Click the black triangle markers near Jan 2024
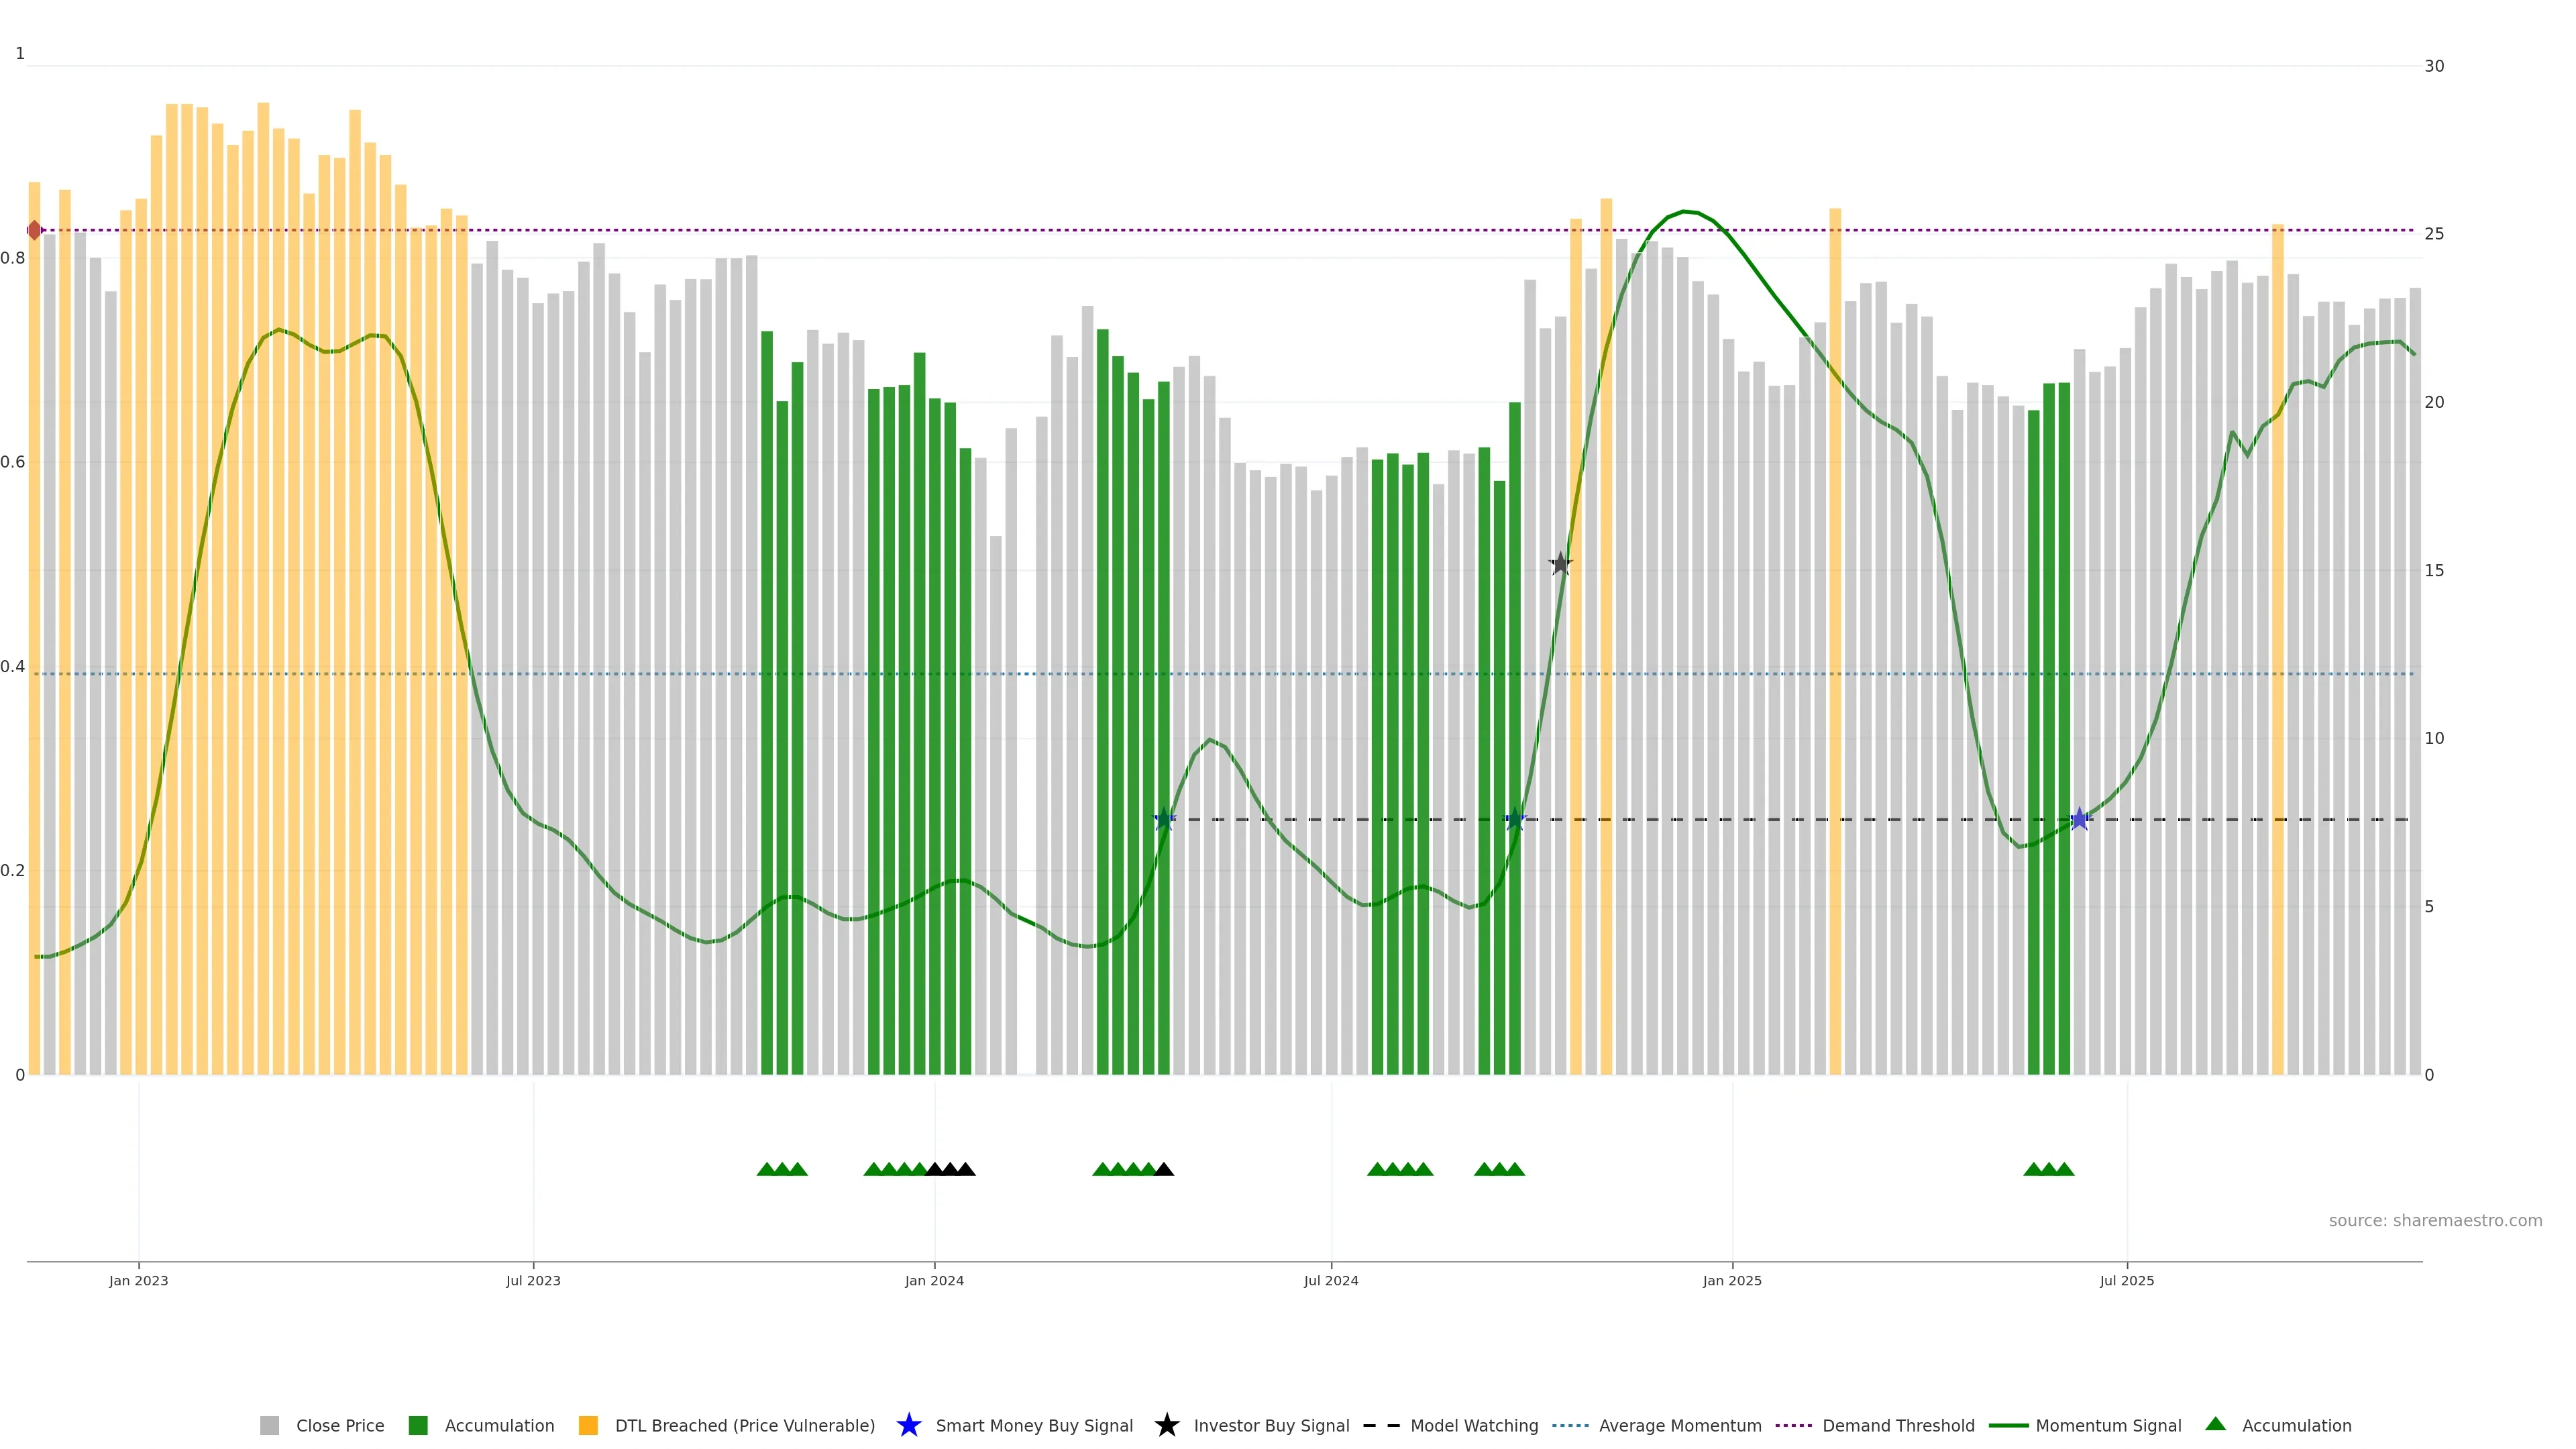This screenshot has height=1449, width=2576. click(x=950, y=1169)
